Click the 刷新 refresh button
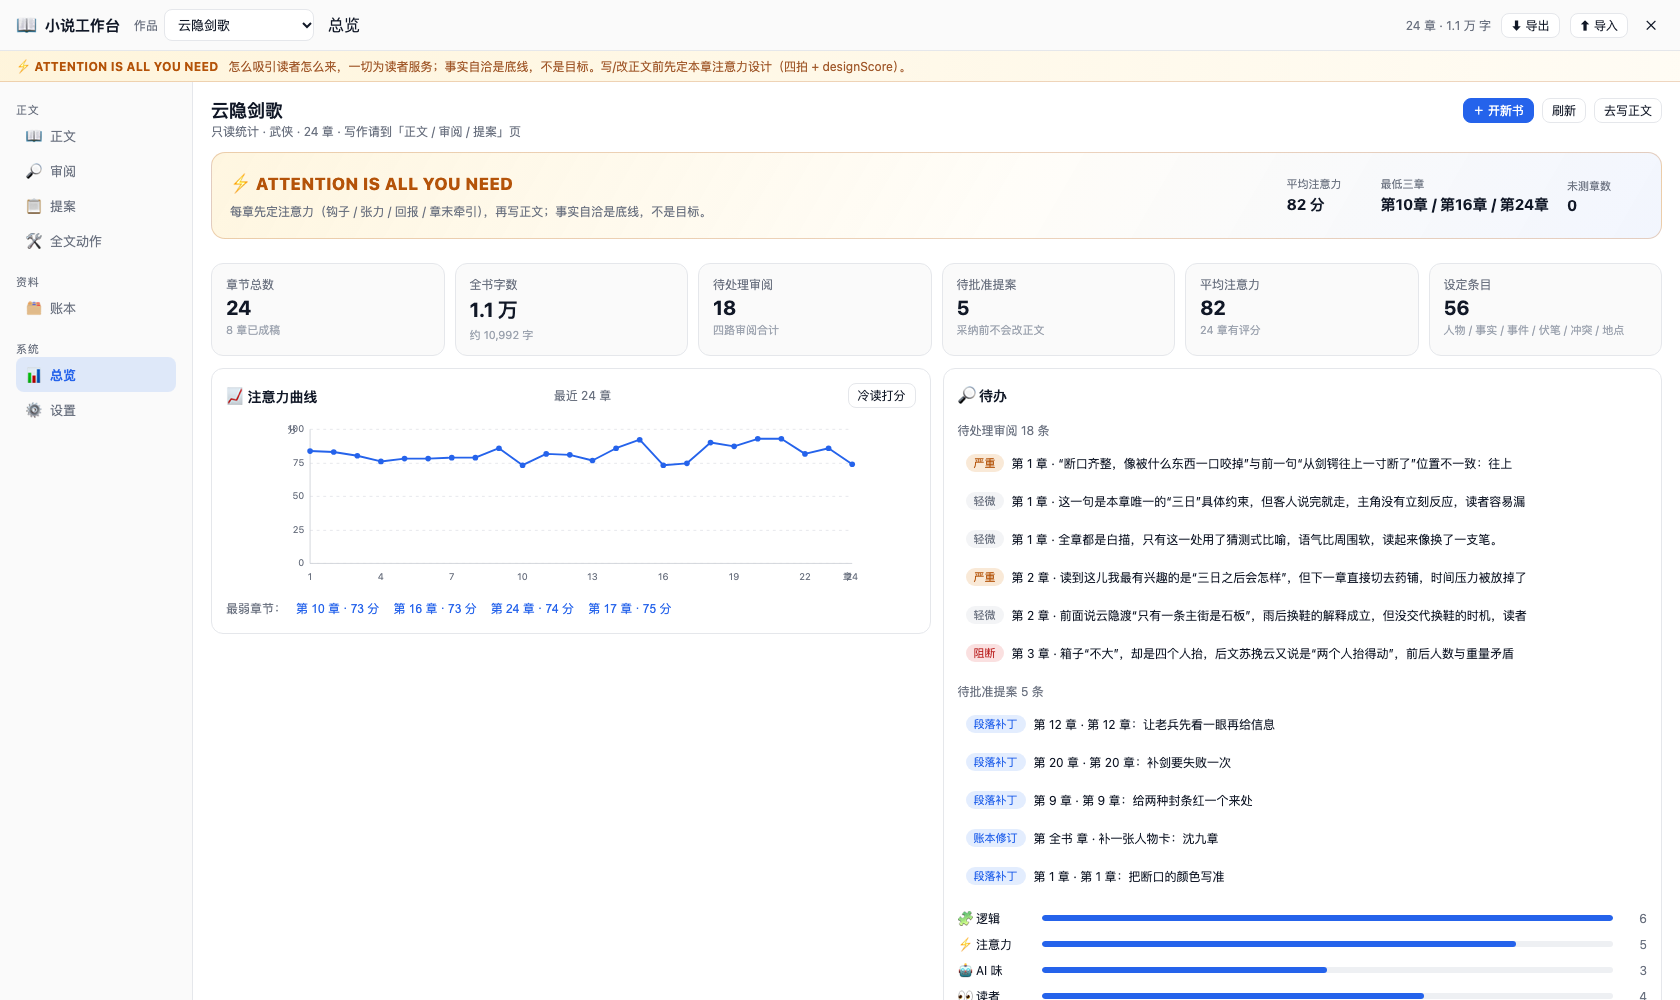The width and height of the screenshot is (1680, 1000). click(x=1564, y=111)
